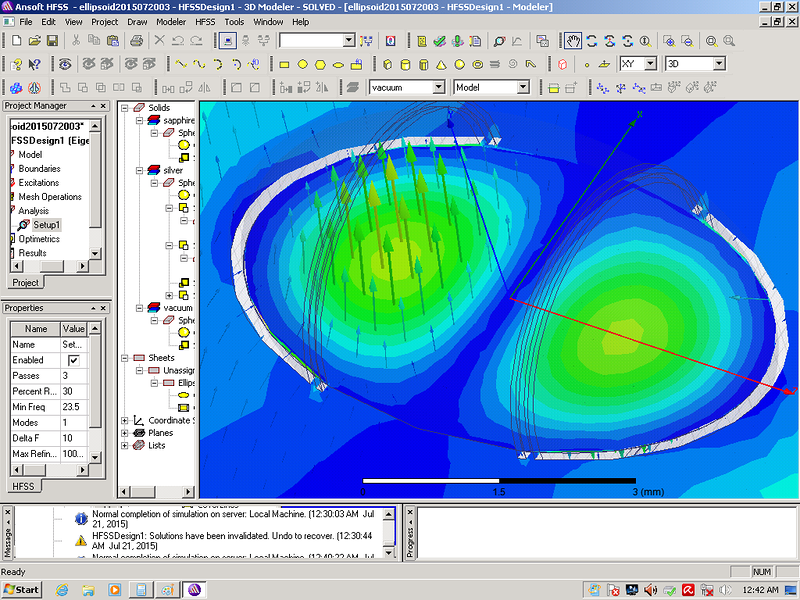800x600 pixels.
Task: Select the Draw cylinder tool
Action: pyautogui.click(x=405, y=64)
